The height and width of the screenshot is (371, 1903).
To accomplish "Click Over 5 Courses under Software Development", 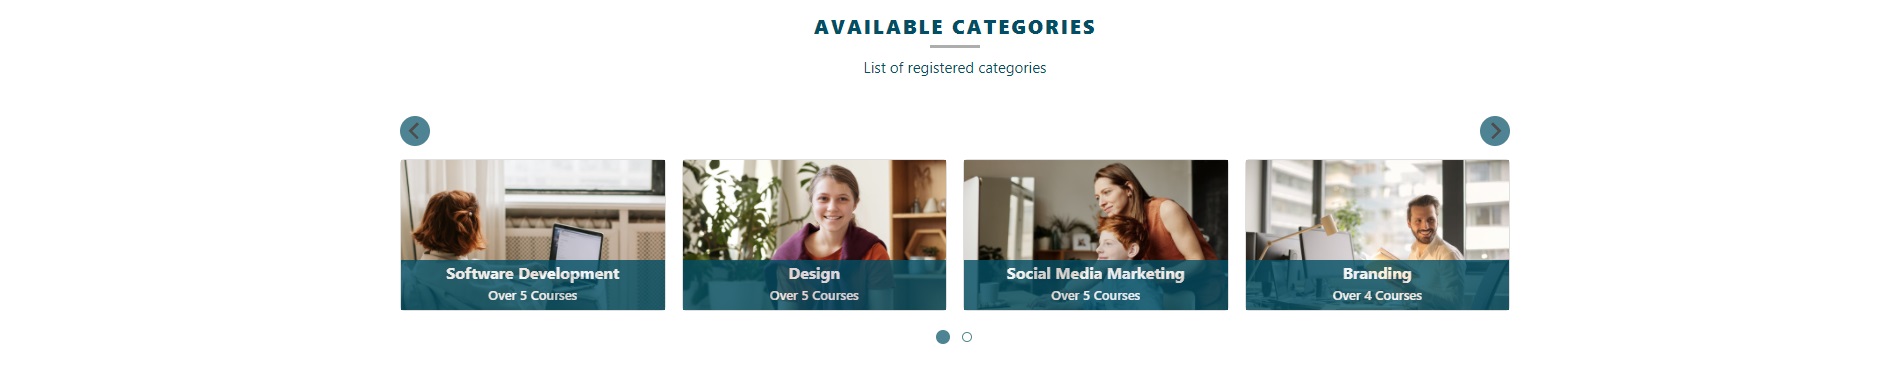I will click(533, 296).
